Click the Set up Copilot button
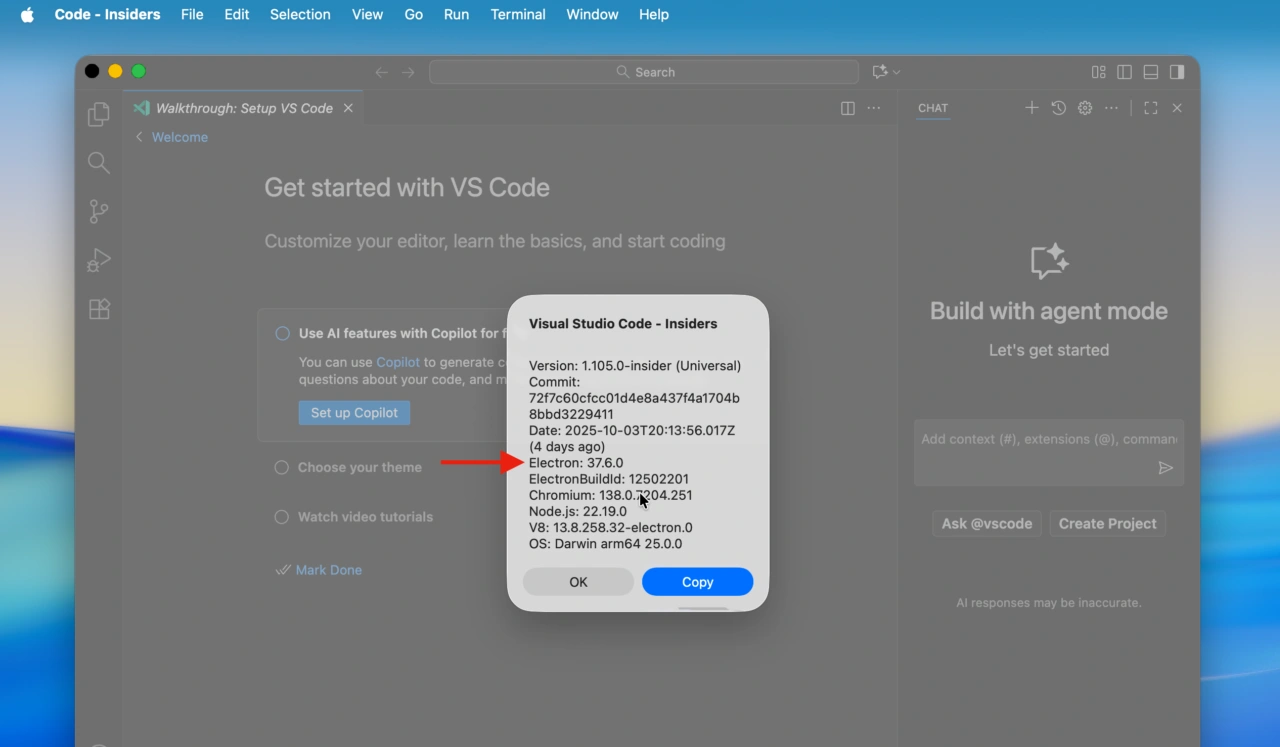1280x747 pixels. coord(354,412)
